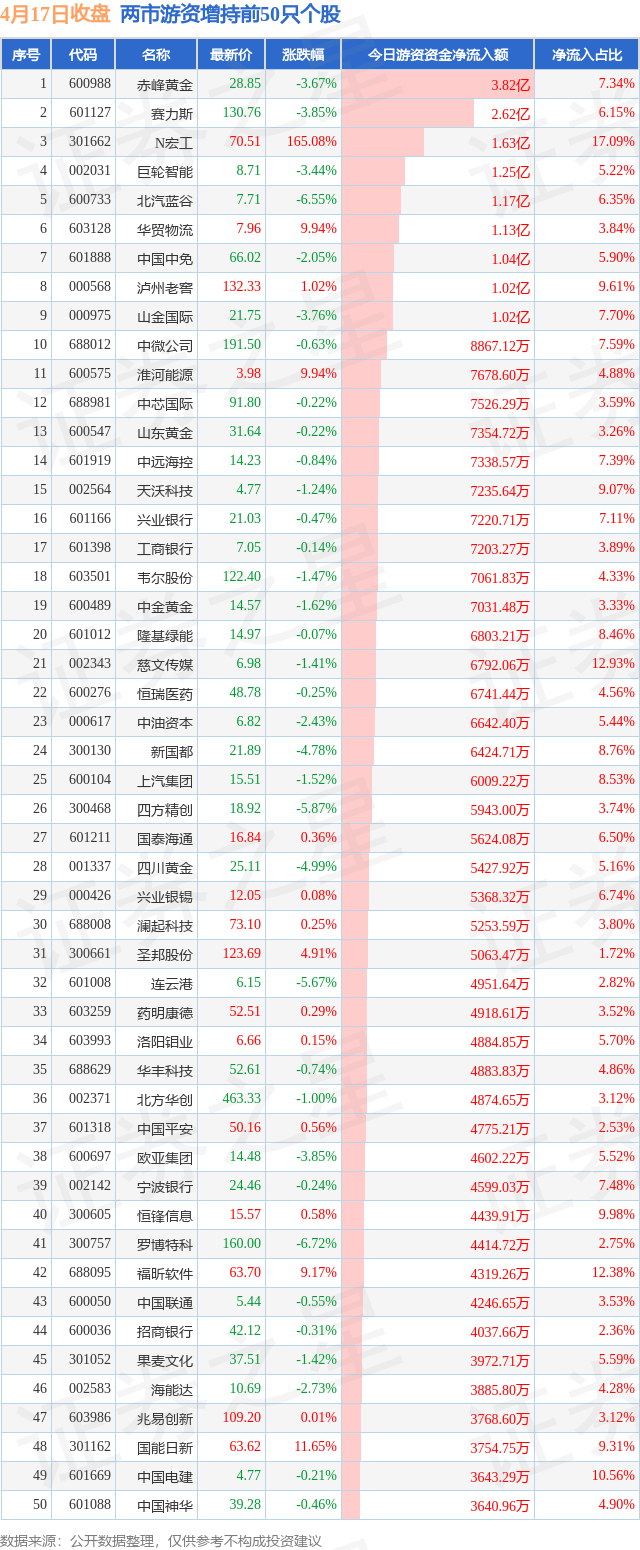Click stock name 中国联通
640x1550 pixels.
point(165,1303)
